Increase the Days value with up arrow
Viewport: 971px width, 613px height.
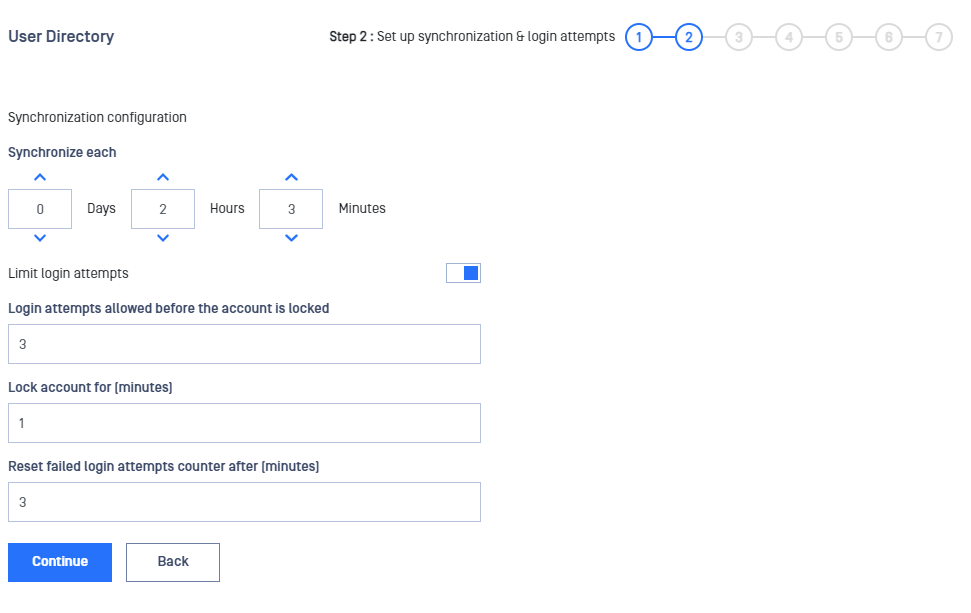pyautogui.click(x=40, y=177)
